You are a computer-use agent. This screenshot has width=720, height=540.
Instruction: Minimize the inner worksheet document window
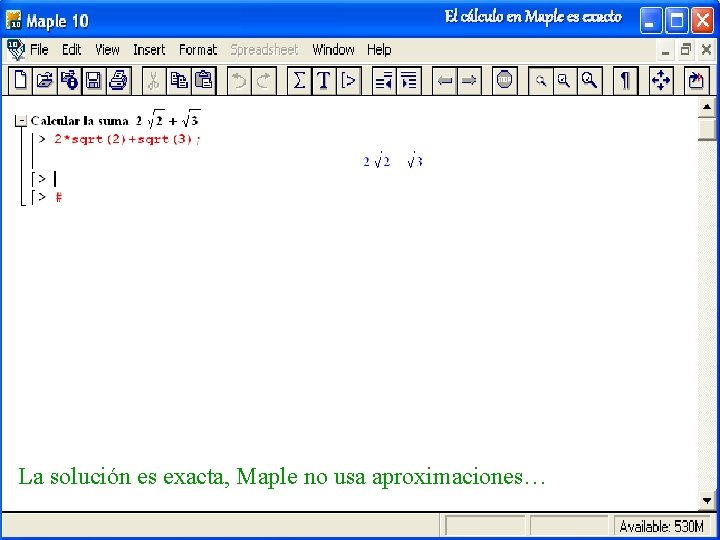[x=665, y=51]
